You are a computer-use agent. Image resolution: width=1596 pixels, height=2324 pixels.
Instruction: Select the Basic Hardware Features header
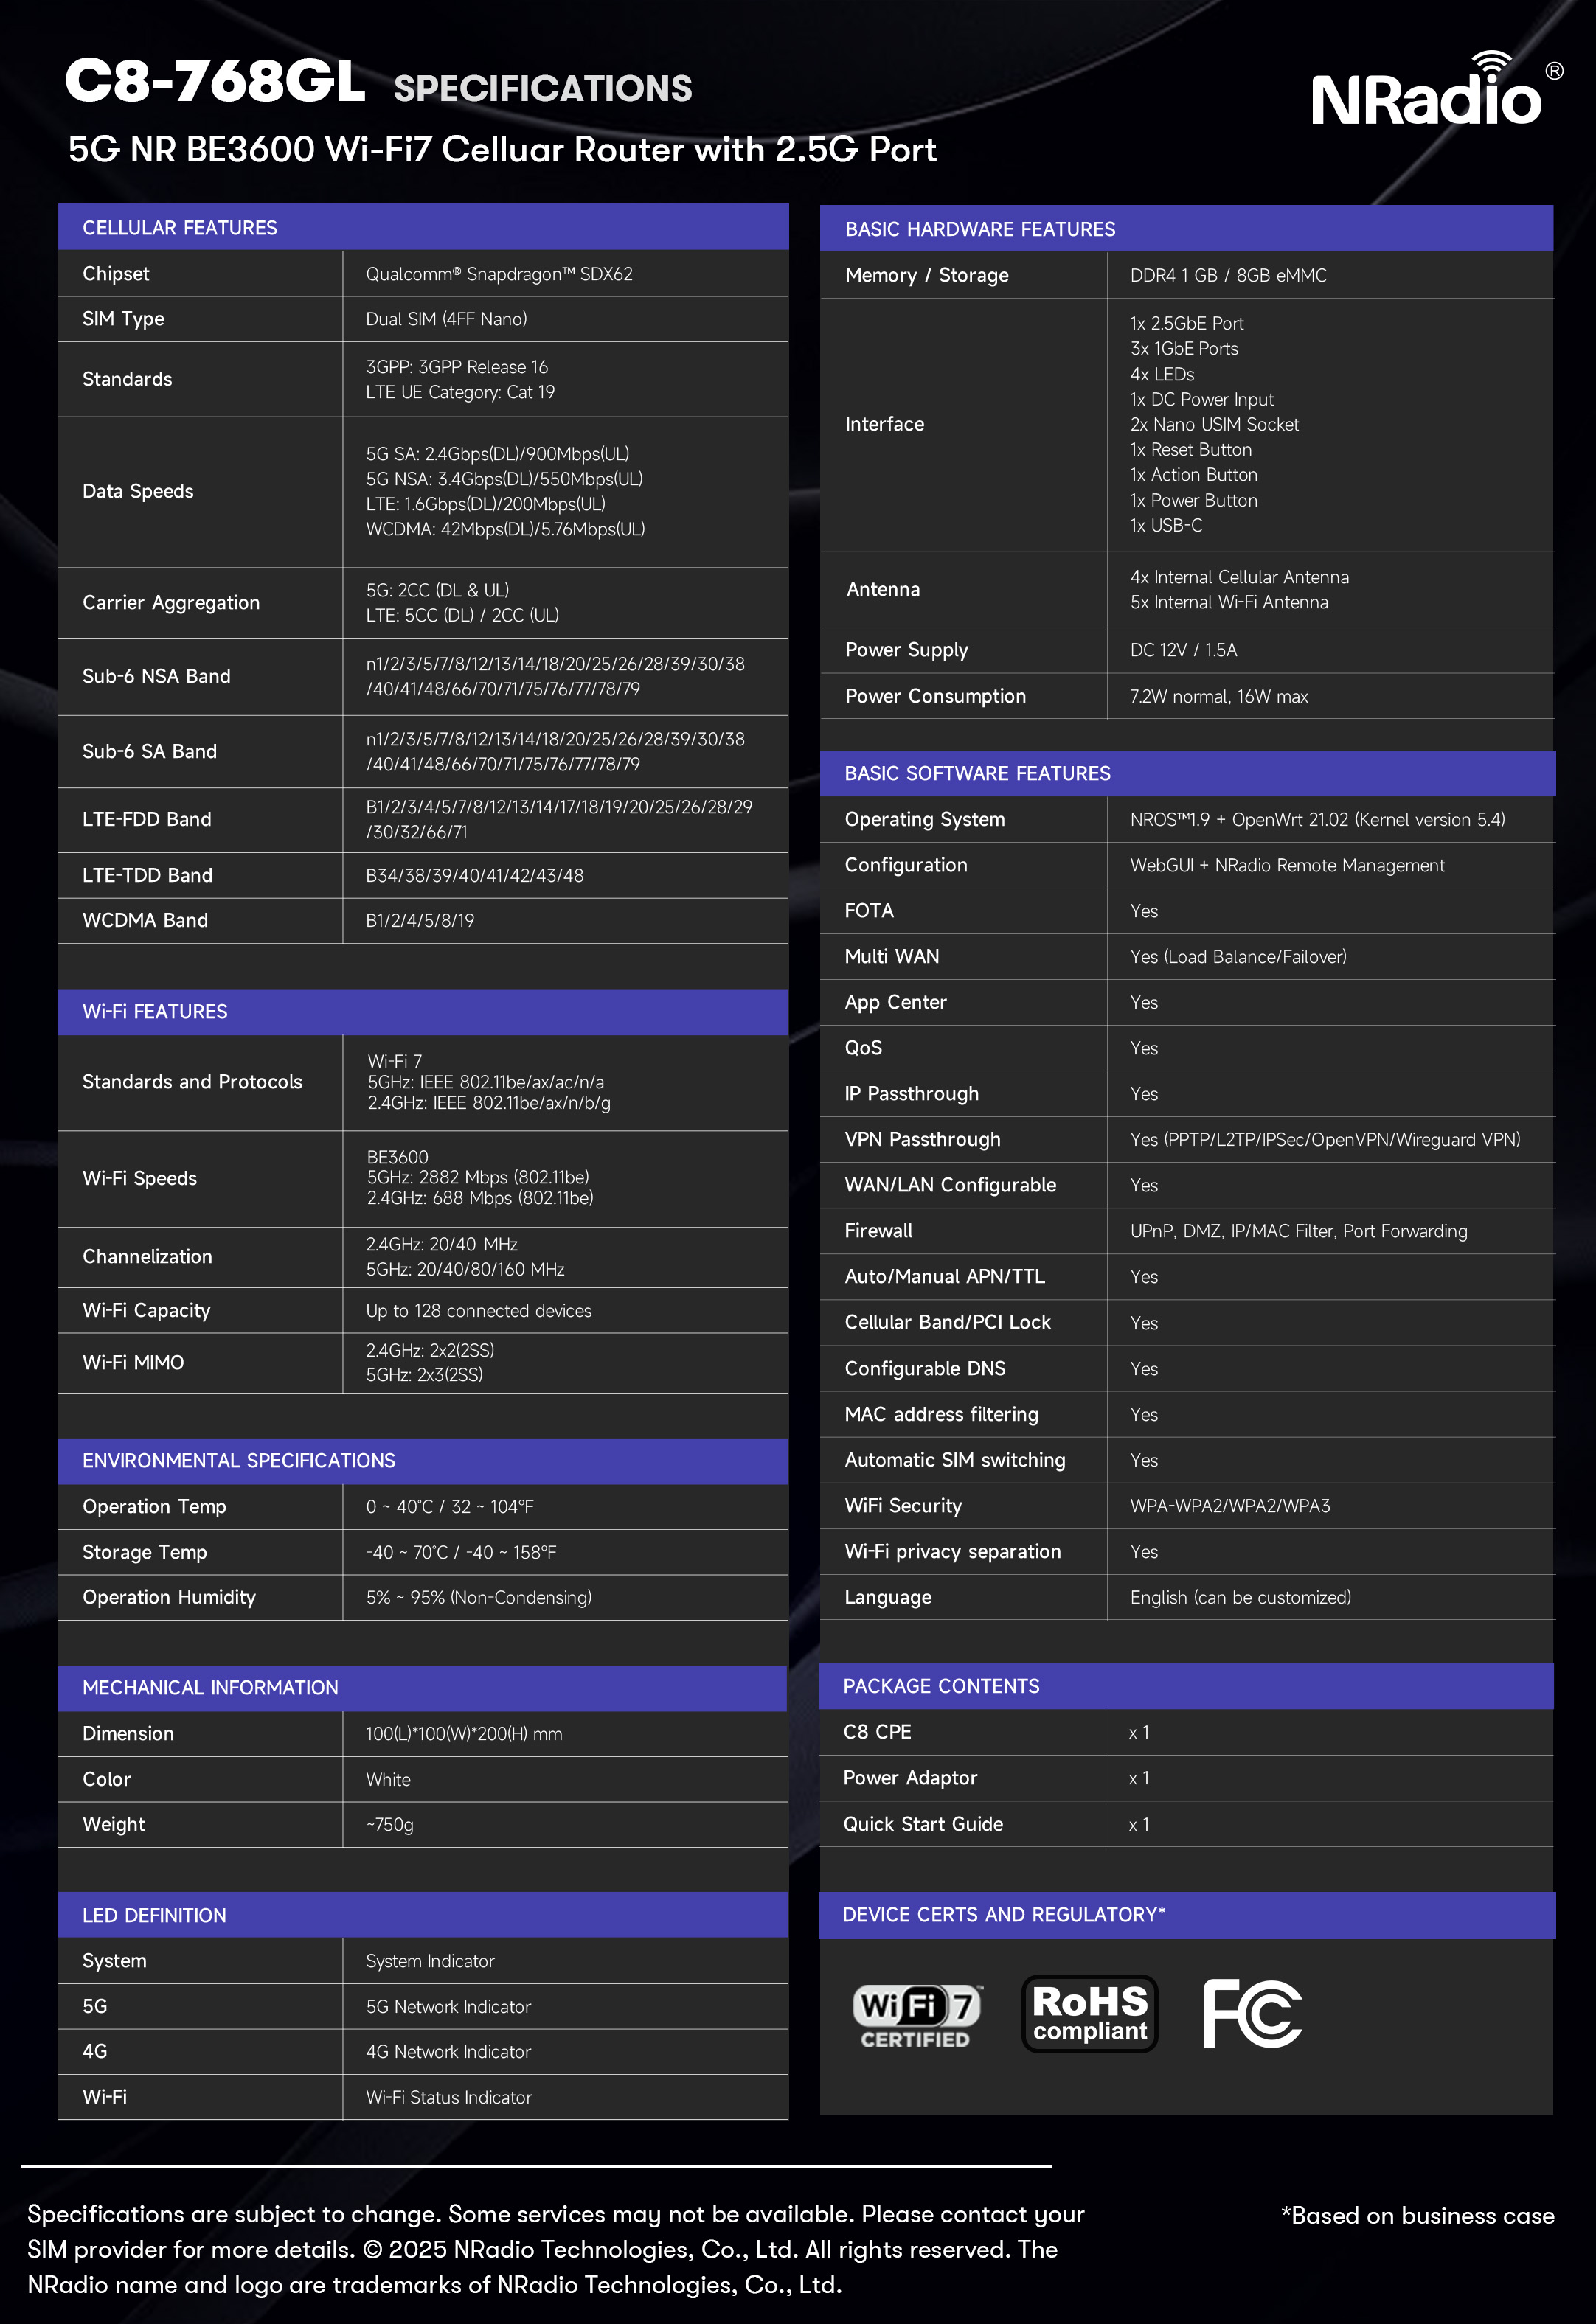point(979,229)
